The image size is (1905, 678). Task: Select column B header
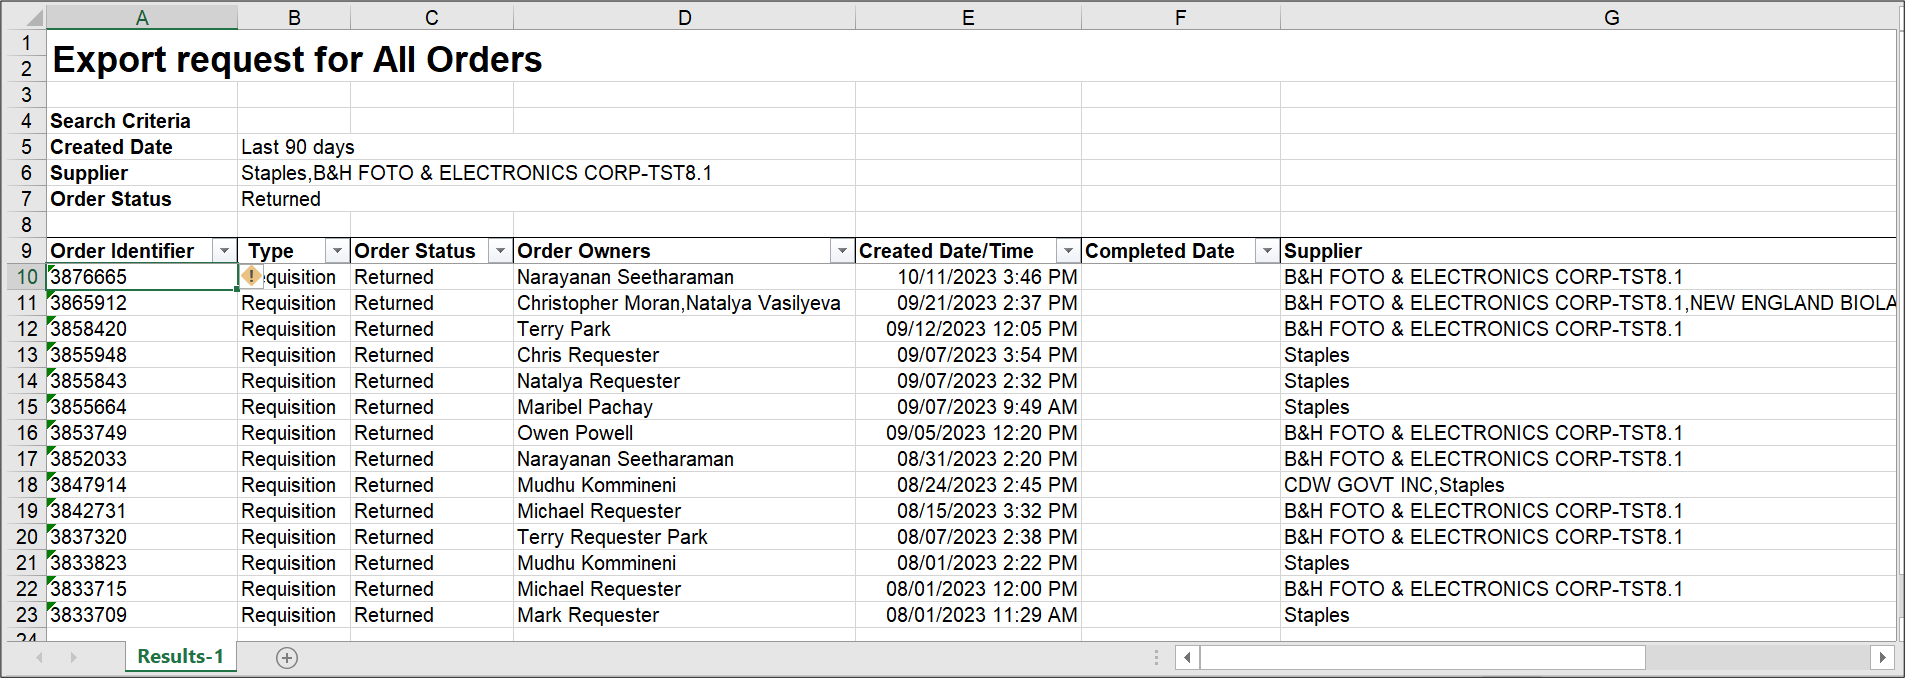click(294, 17)
